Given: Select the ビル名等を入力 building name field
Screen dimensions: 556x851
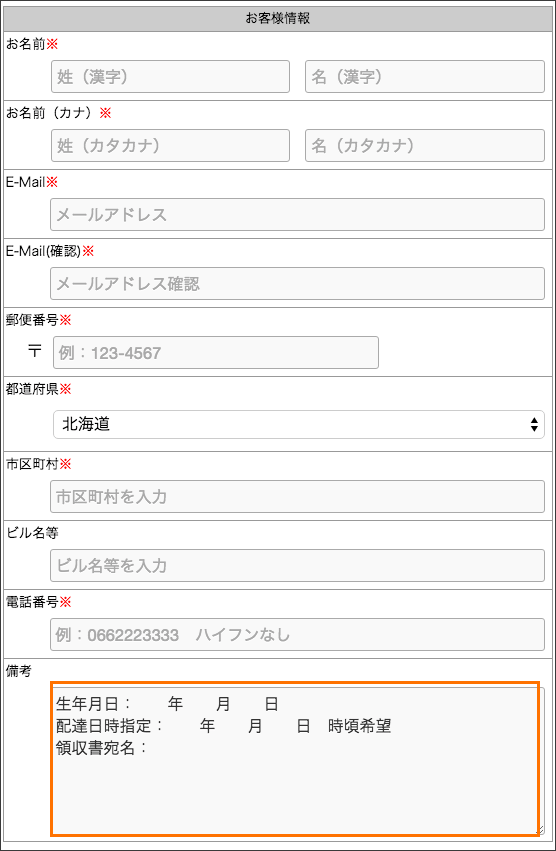Looking at the screenshot, I should point(298,566).
